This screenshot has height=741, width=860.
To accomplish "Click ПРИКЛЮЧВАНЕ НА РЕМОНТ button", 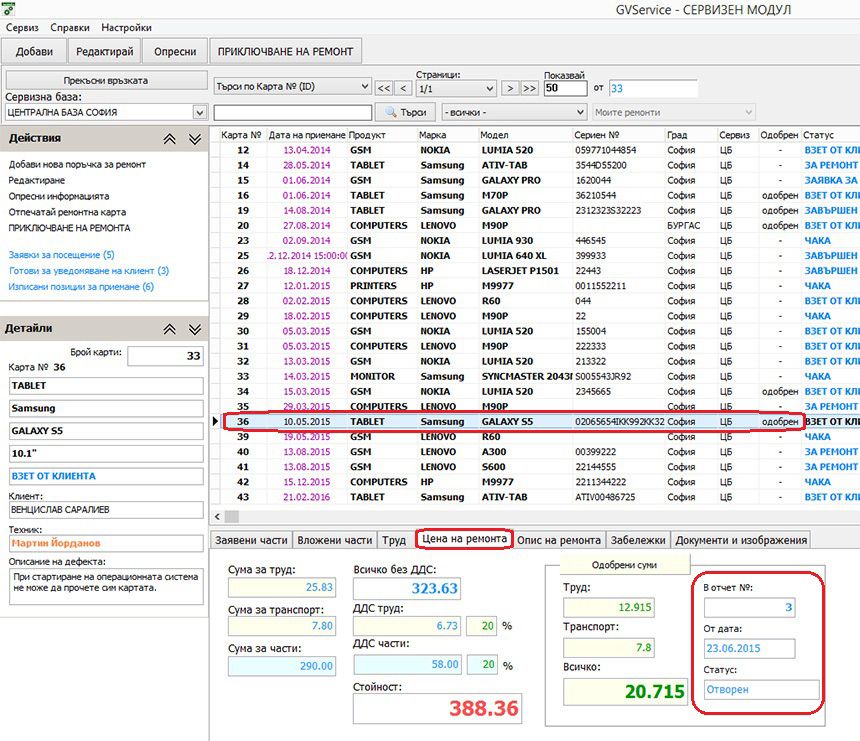I will pyautogui.click(x=285, y=52).
